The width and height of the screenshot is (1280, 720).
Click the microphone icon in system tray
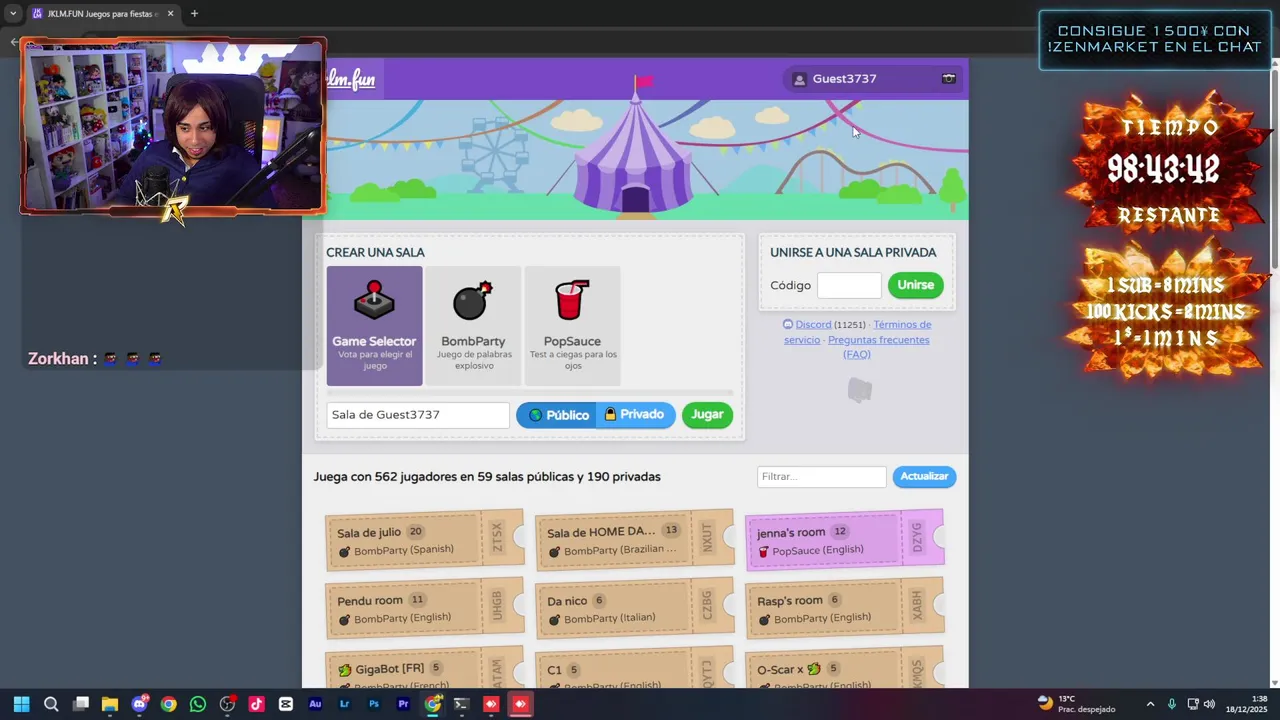(1171, 704)
